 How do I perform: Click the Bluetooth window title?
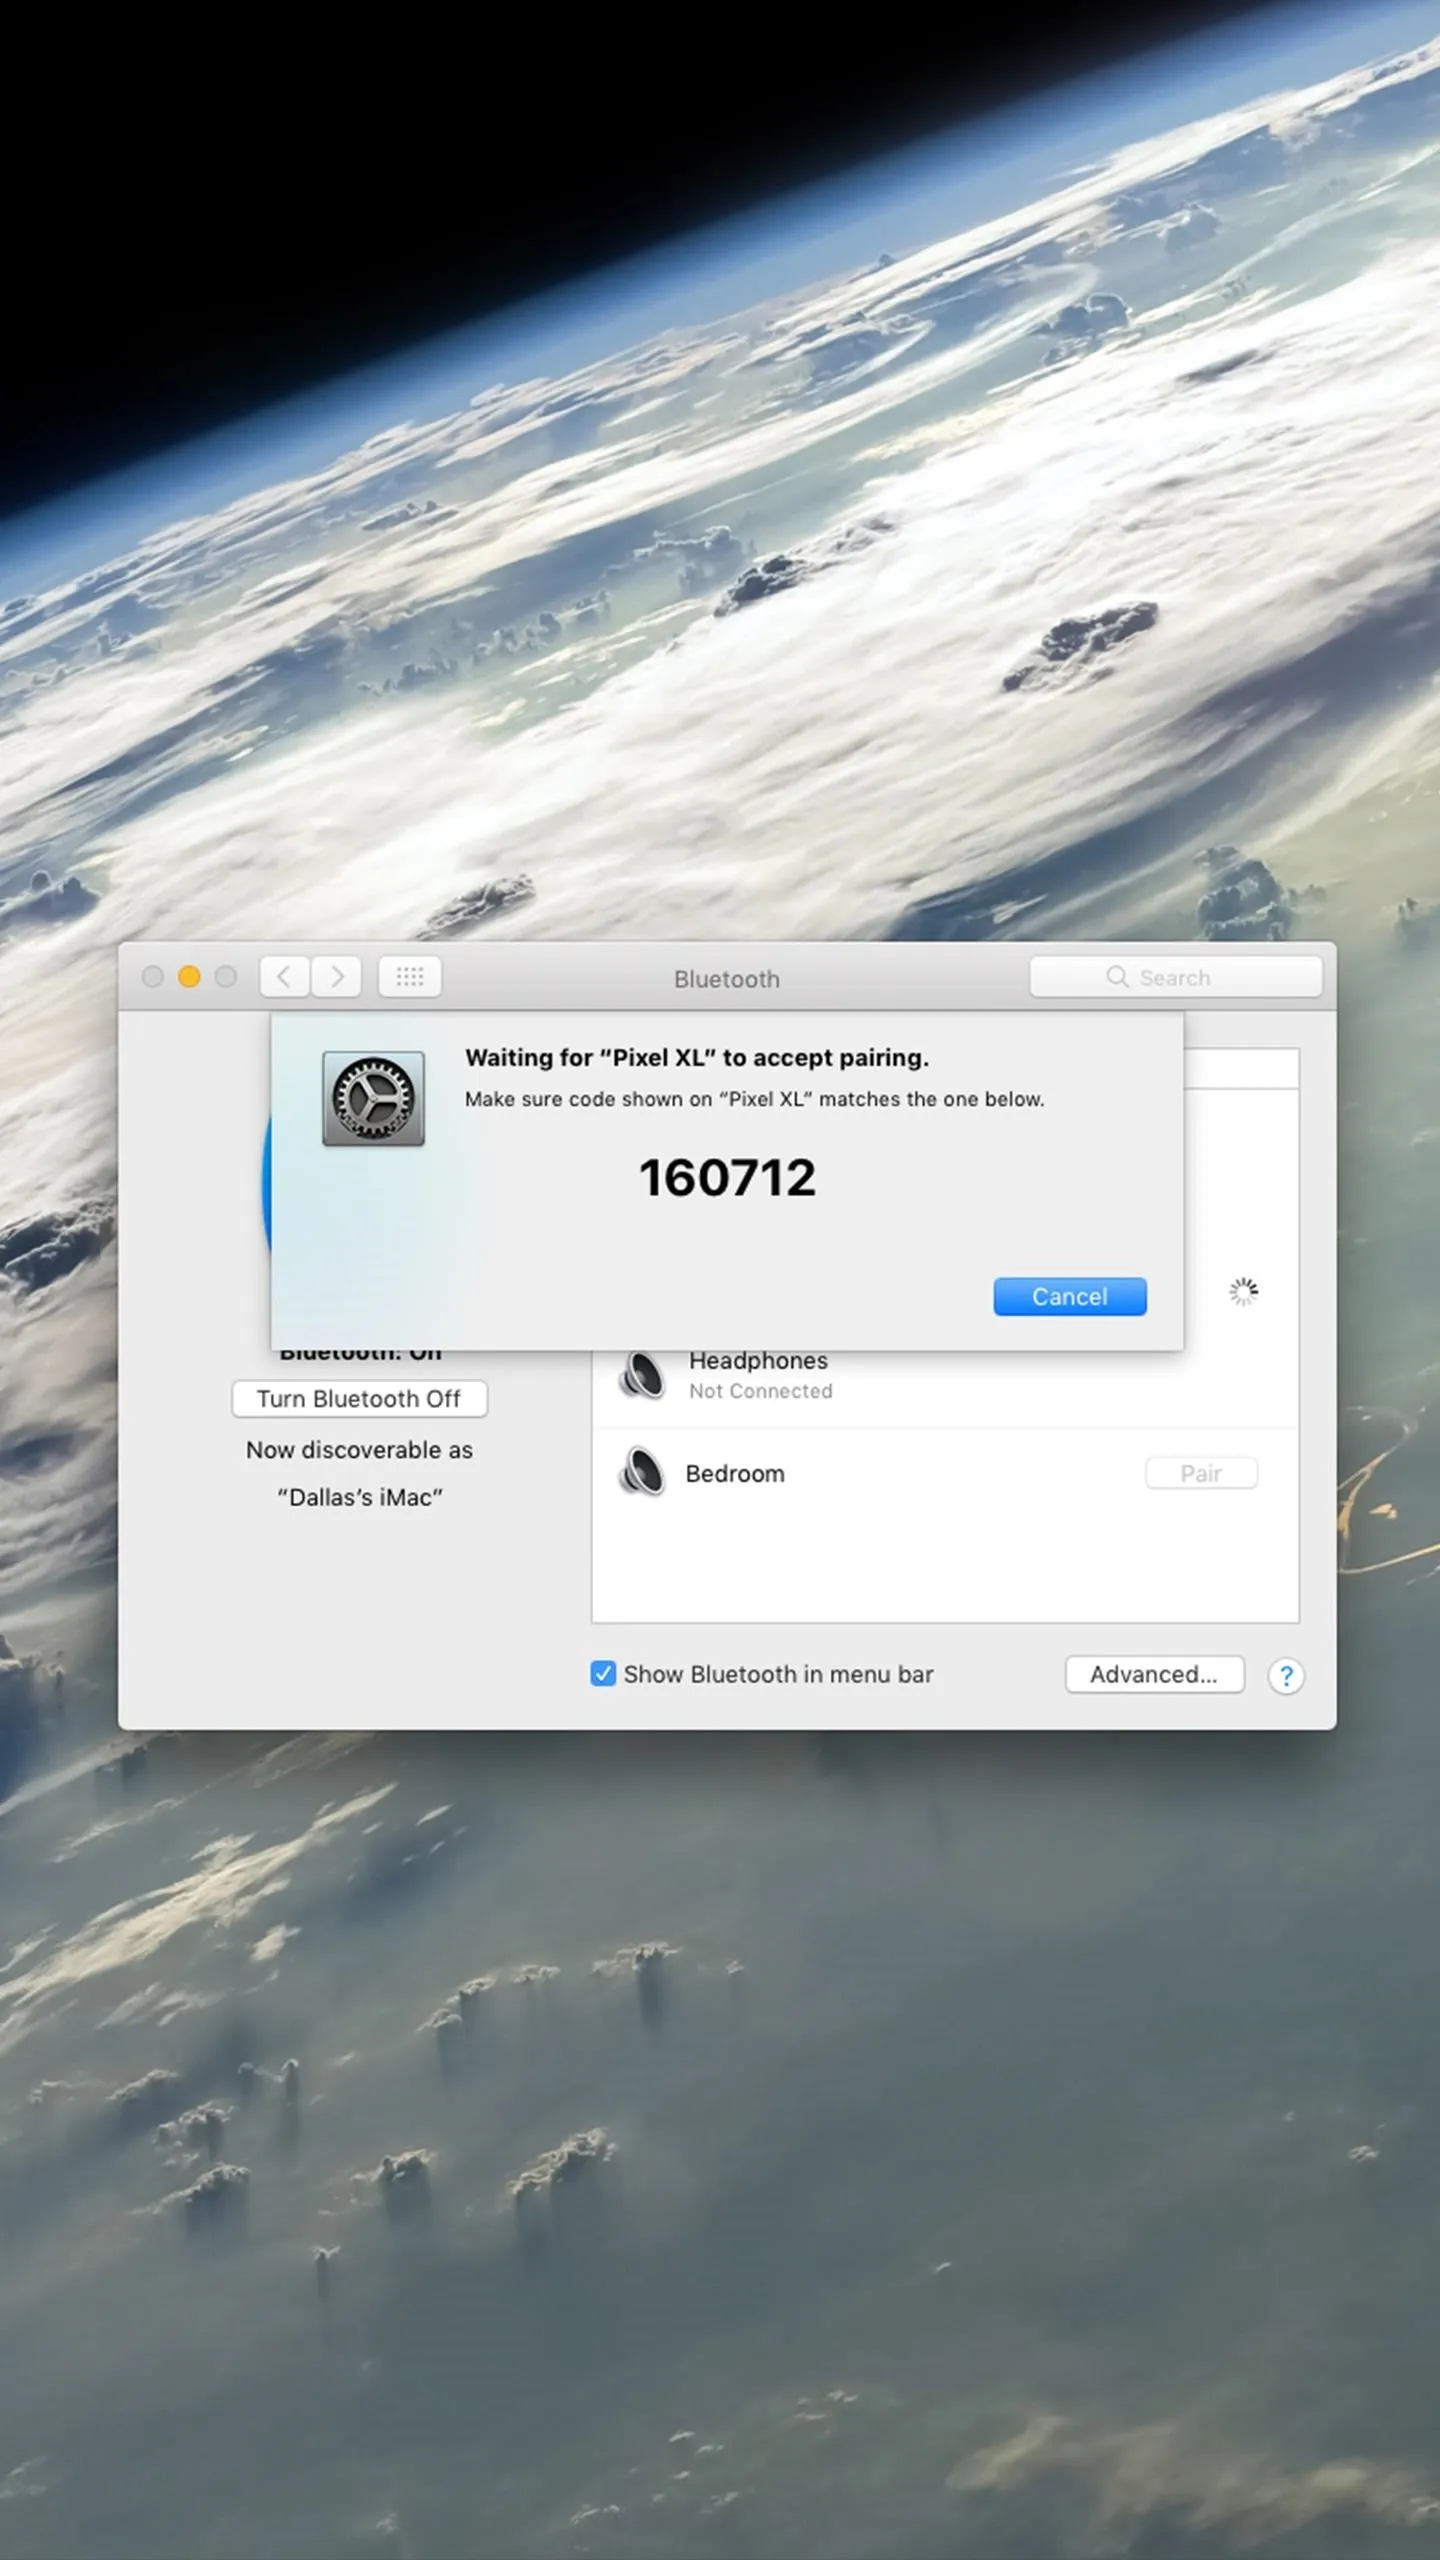(727, 979)
